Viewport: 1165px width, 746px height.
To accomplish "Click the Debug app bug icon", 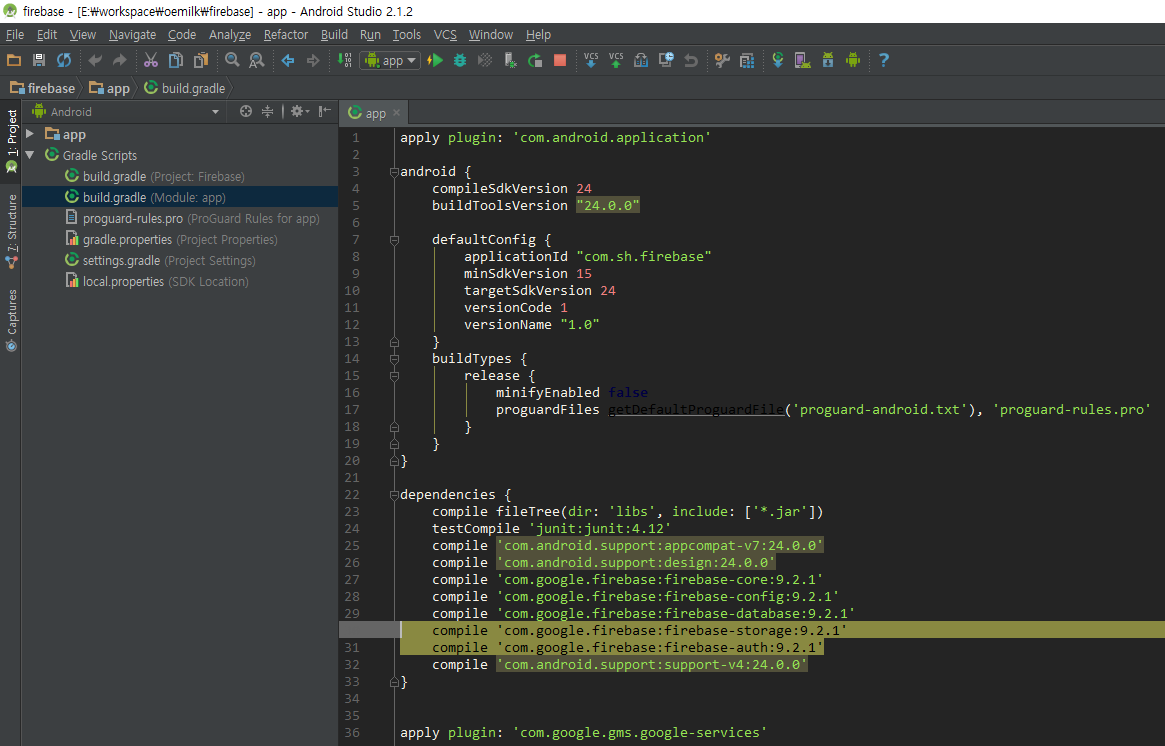I will [460, 61].
